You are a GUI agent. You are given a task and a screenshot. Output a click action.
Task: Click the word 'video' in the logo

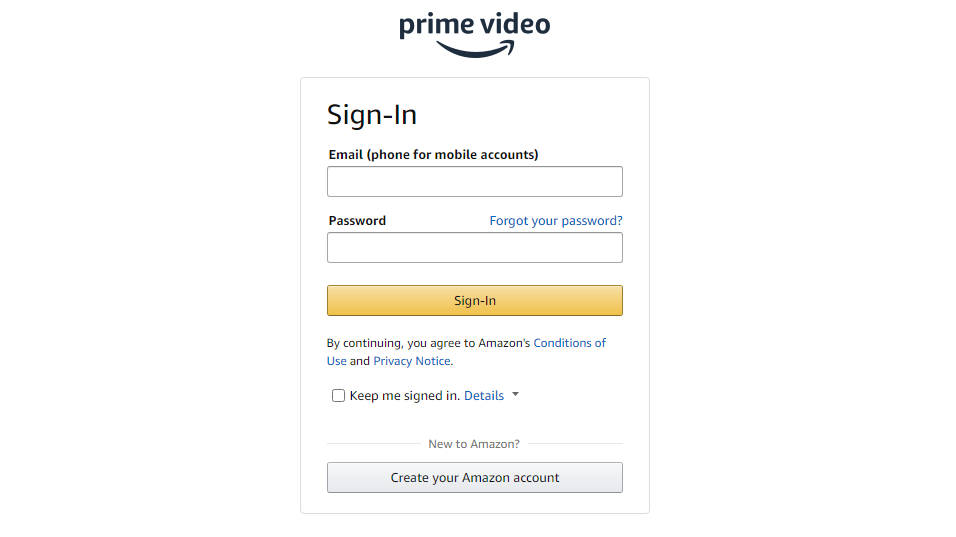click(512, 23)
